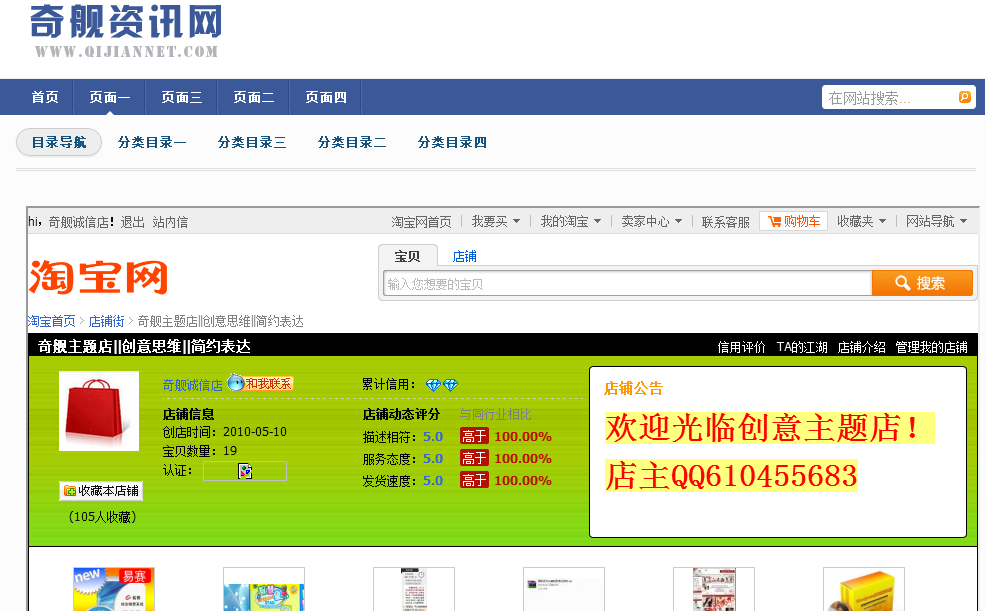Screen dimensions: 985x611
Task: Click the orange search icon in site search
Action: click(964, 97)
